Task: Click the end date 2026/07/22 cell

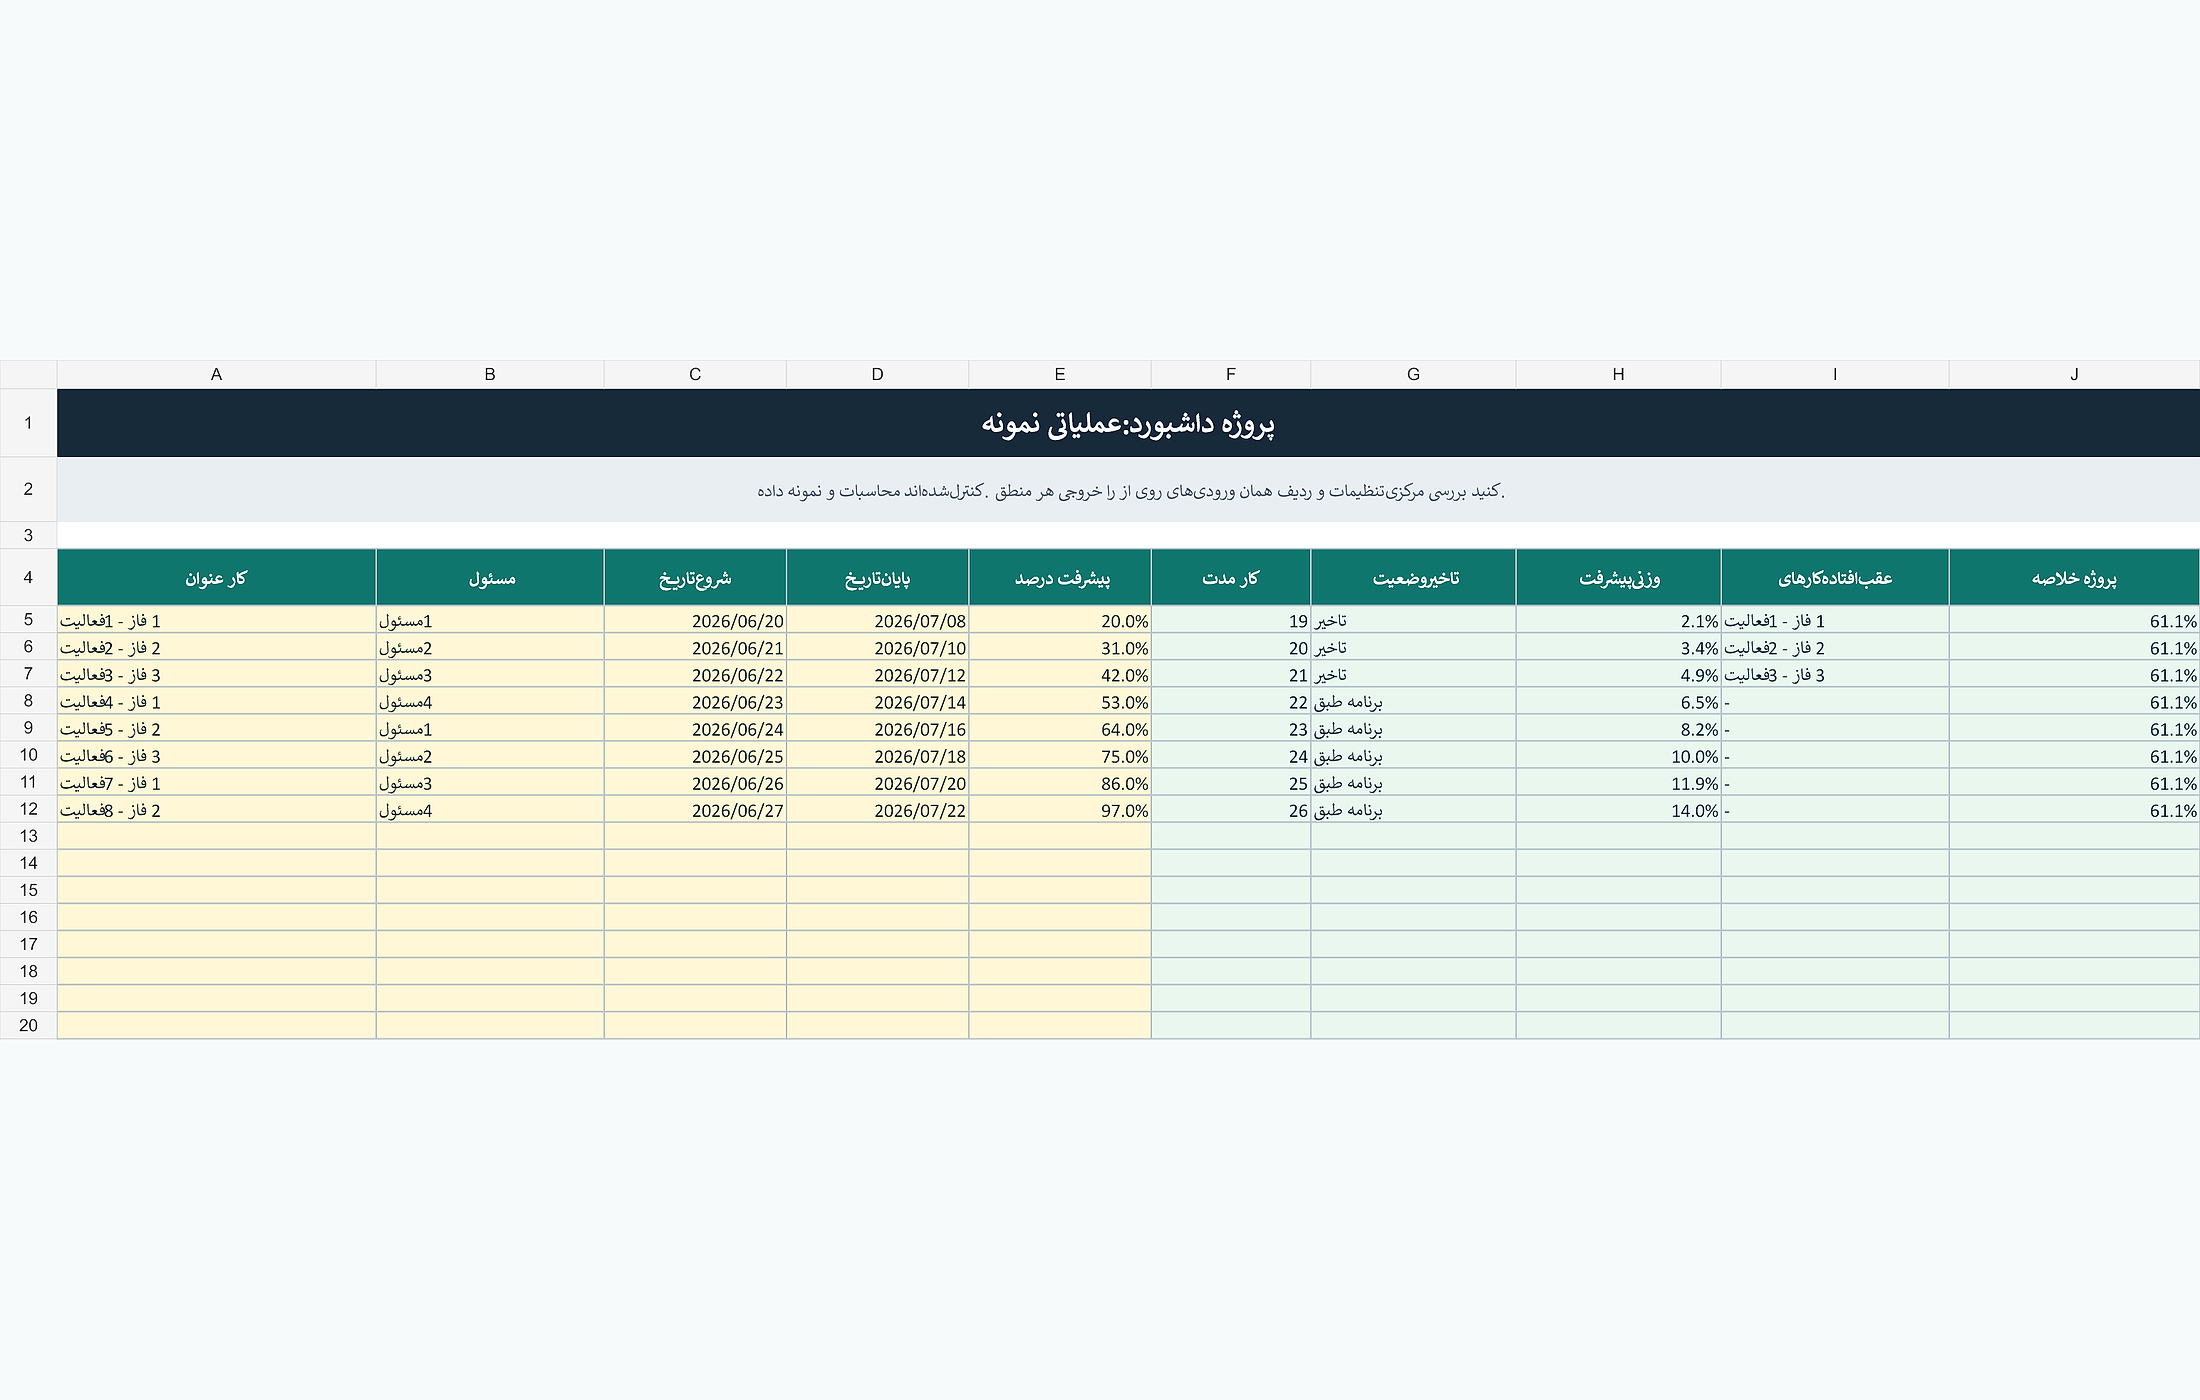Action: (x=877, y=810)
